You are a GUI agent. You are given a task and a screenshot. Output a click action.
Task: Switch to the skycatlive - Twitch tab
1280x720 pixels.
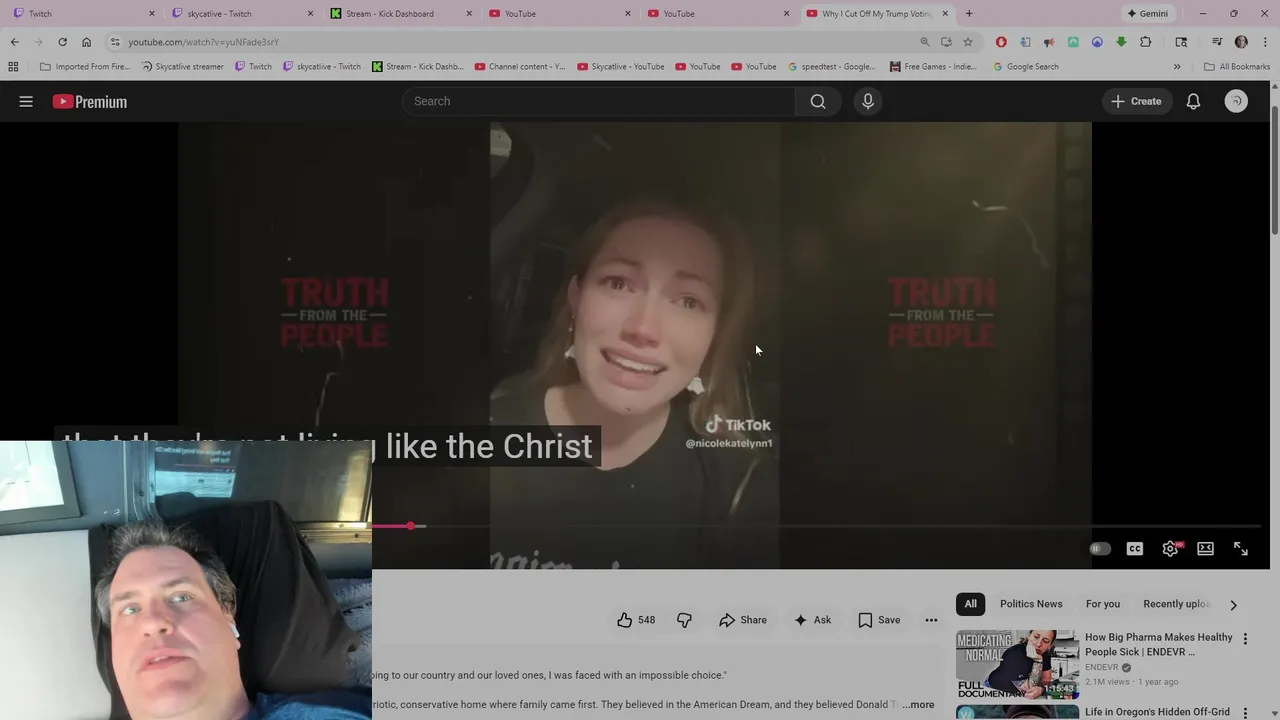point(240,14)
